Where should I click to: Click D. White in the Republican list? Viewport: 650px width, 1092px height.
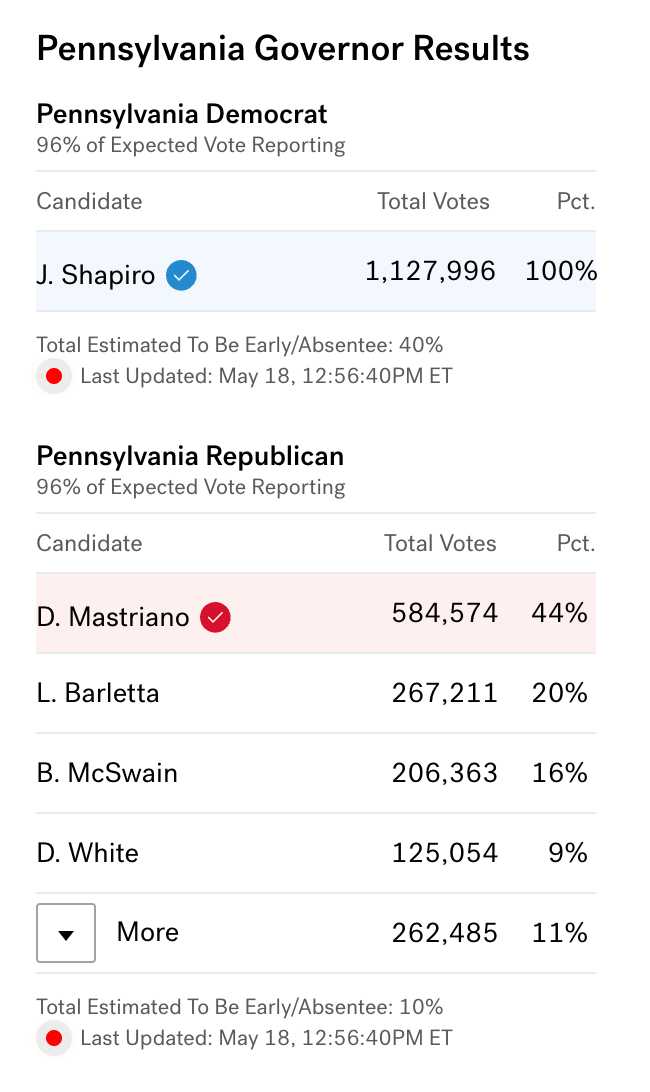pyautogui.click(x=88, y=853)
